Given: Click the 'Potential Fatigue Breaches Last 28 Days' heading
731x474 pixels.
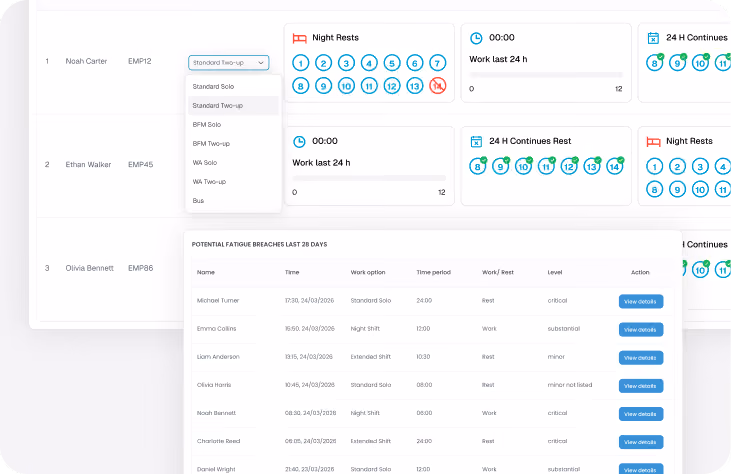Looking at the screenshot, I should (x=259, y=244).
